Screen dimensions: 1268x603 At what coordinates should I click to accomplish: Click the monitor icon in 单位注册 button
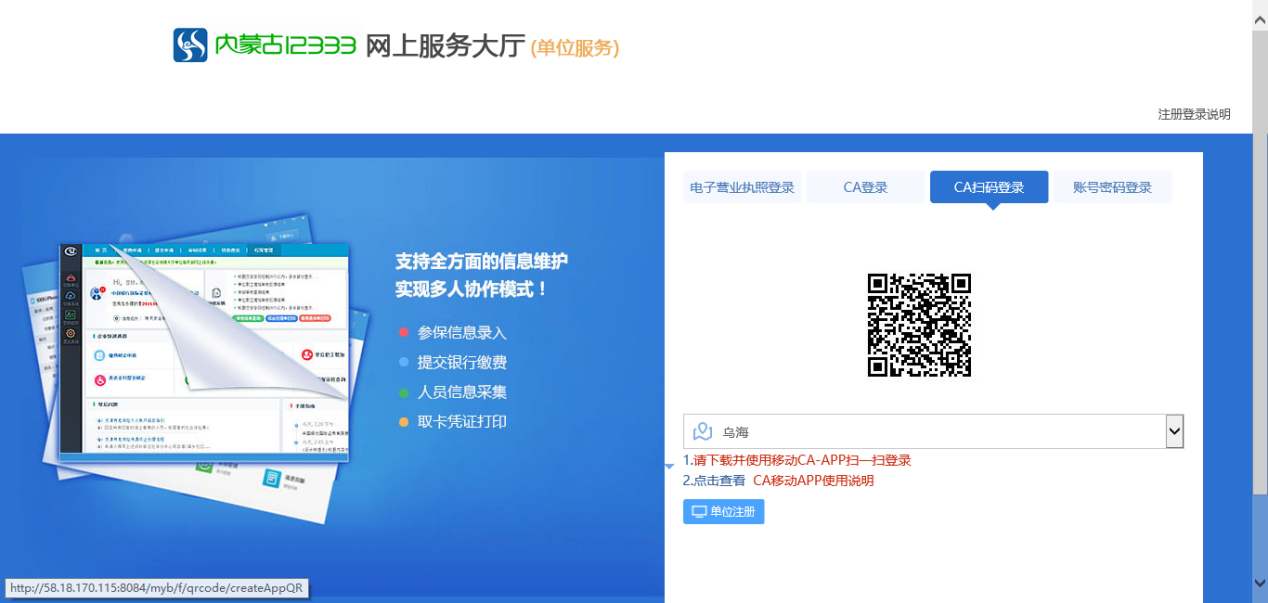pyautogui.click(x=699, y=512)
